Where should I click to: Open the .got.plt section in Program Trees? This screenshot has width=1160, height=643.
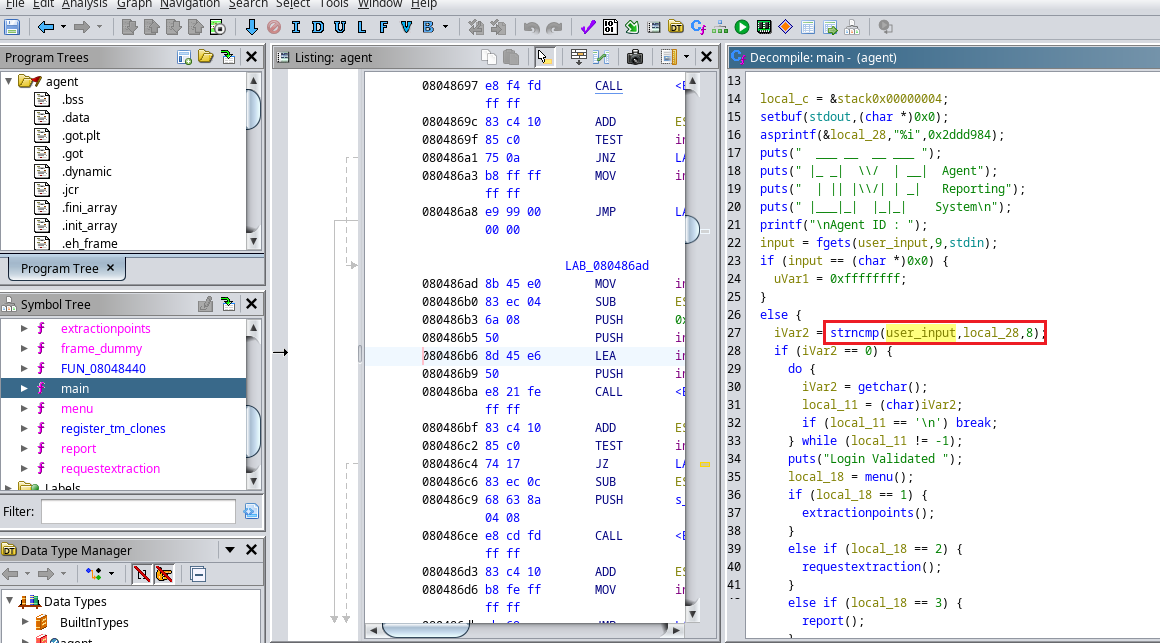(x=81, y=135)
